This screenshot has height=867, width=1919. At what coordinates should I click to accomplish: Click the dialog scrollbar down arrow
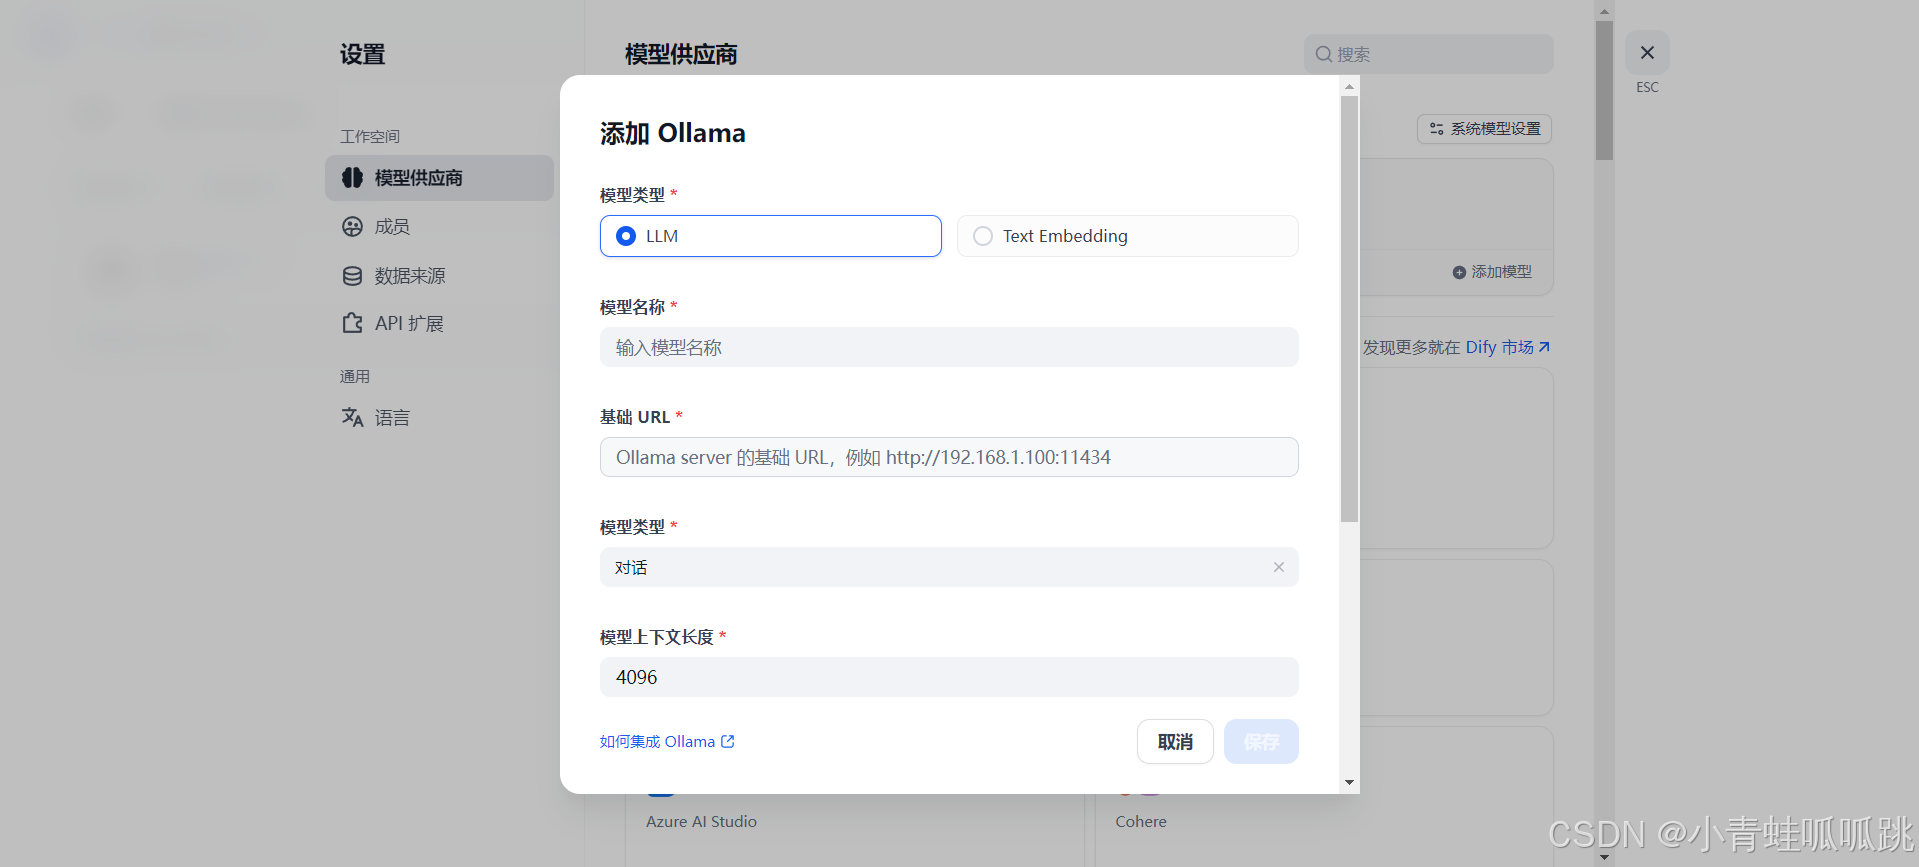[x=1349, y=782]
